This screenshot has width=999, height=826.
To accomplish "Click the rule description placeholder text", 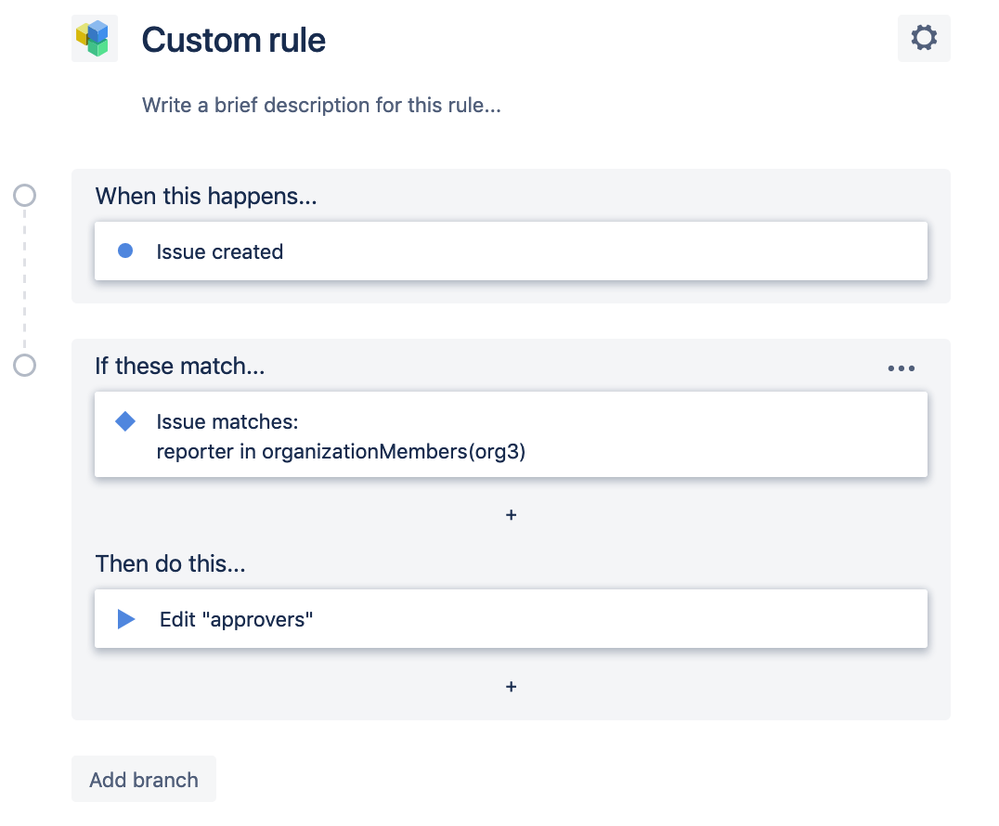I will 321,105.
